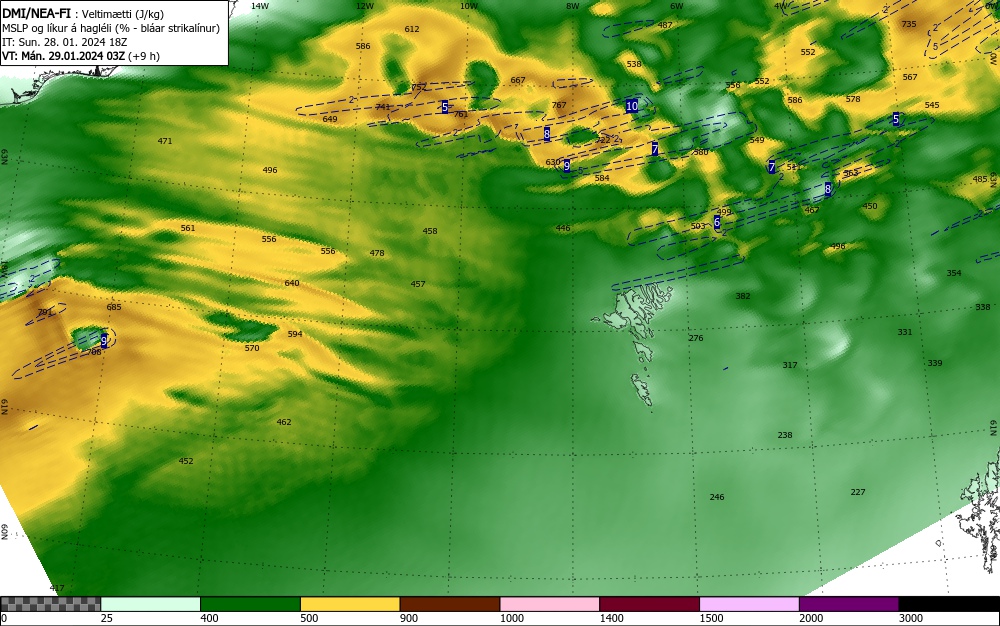Screen dimensions: 1000x626
Task: Click the CAPE value 317
Action: (790, 365)
